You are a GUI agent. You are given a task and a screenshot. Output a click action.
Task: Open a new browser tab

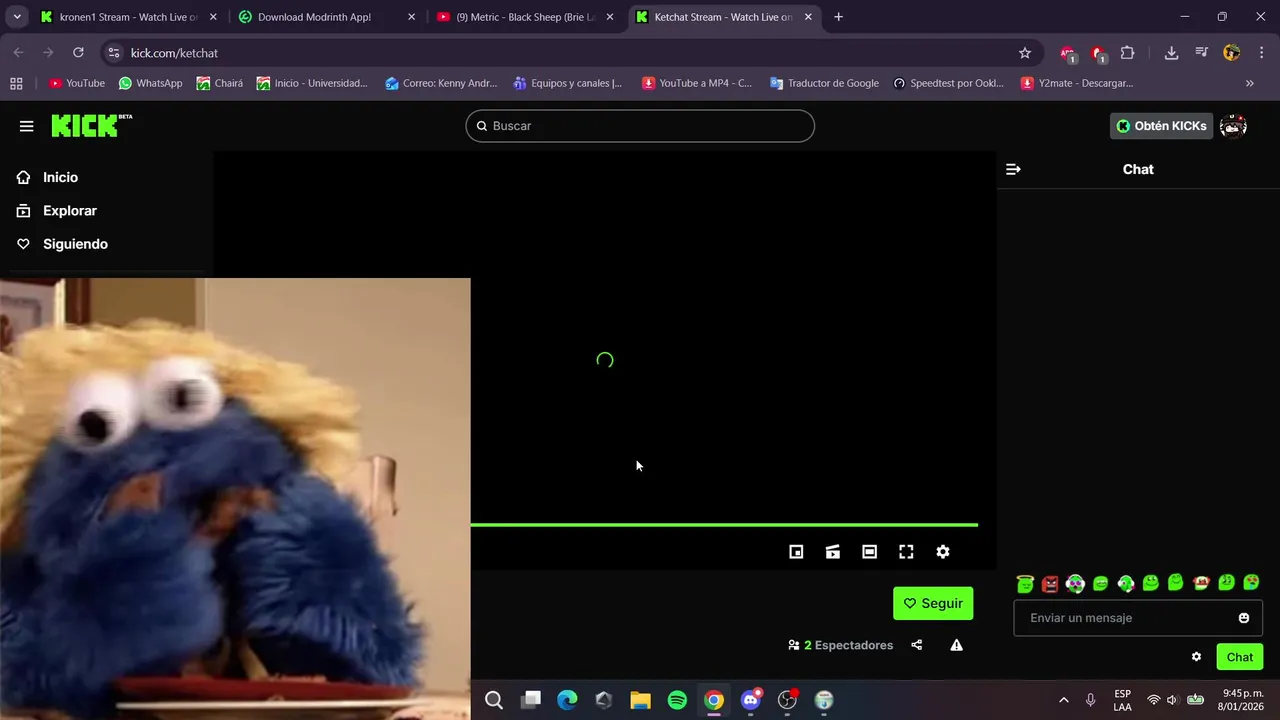(838, 17)
